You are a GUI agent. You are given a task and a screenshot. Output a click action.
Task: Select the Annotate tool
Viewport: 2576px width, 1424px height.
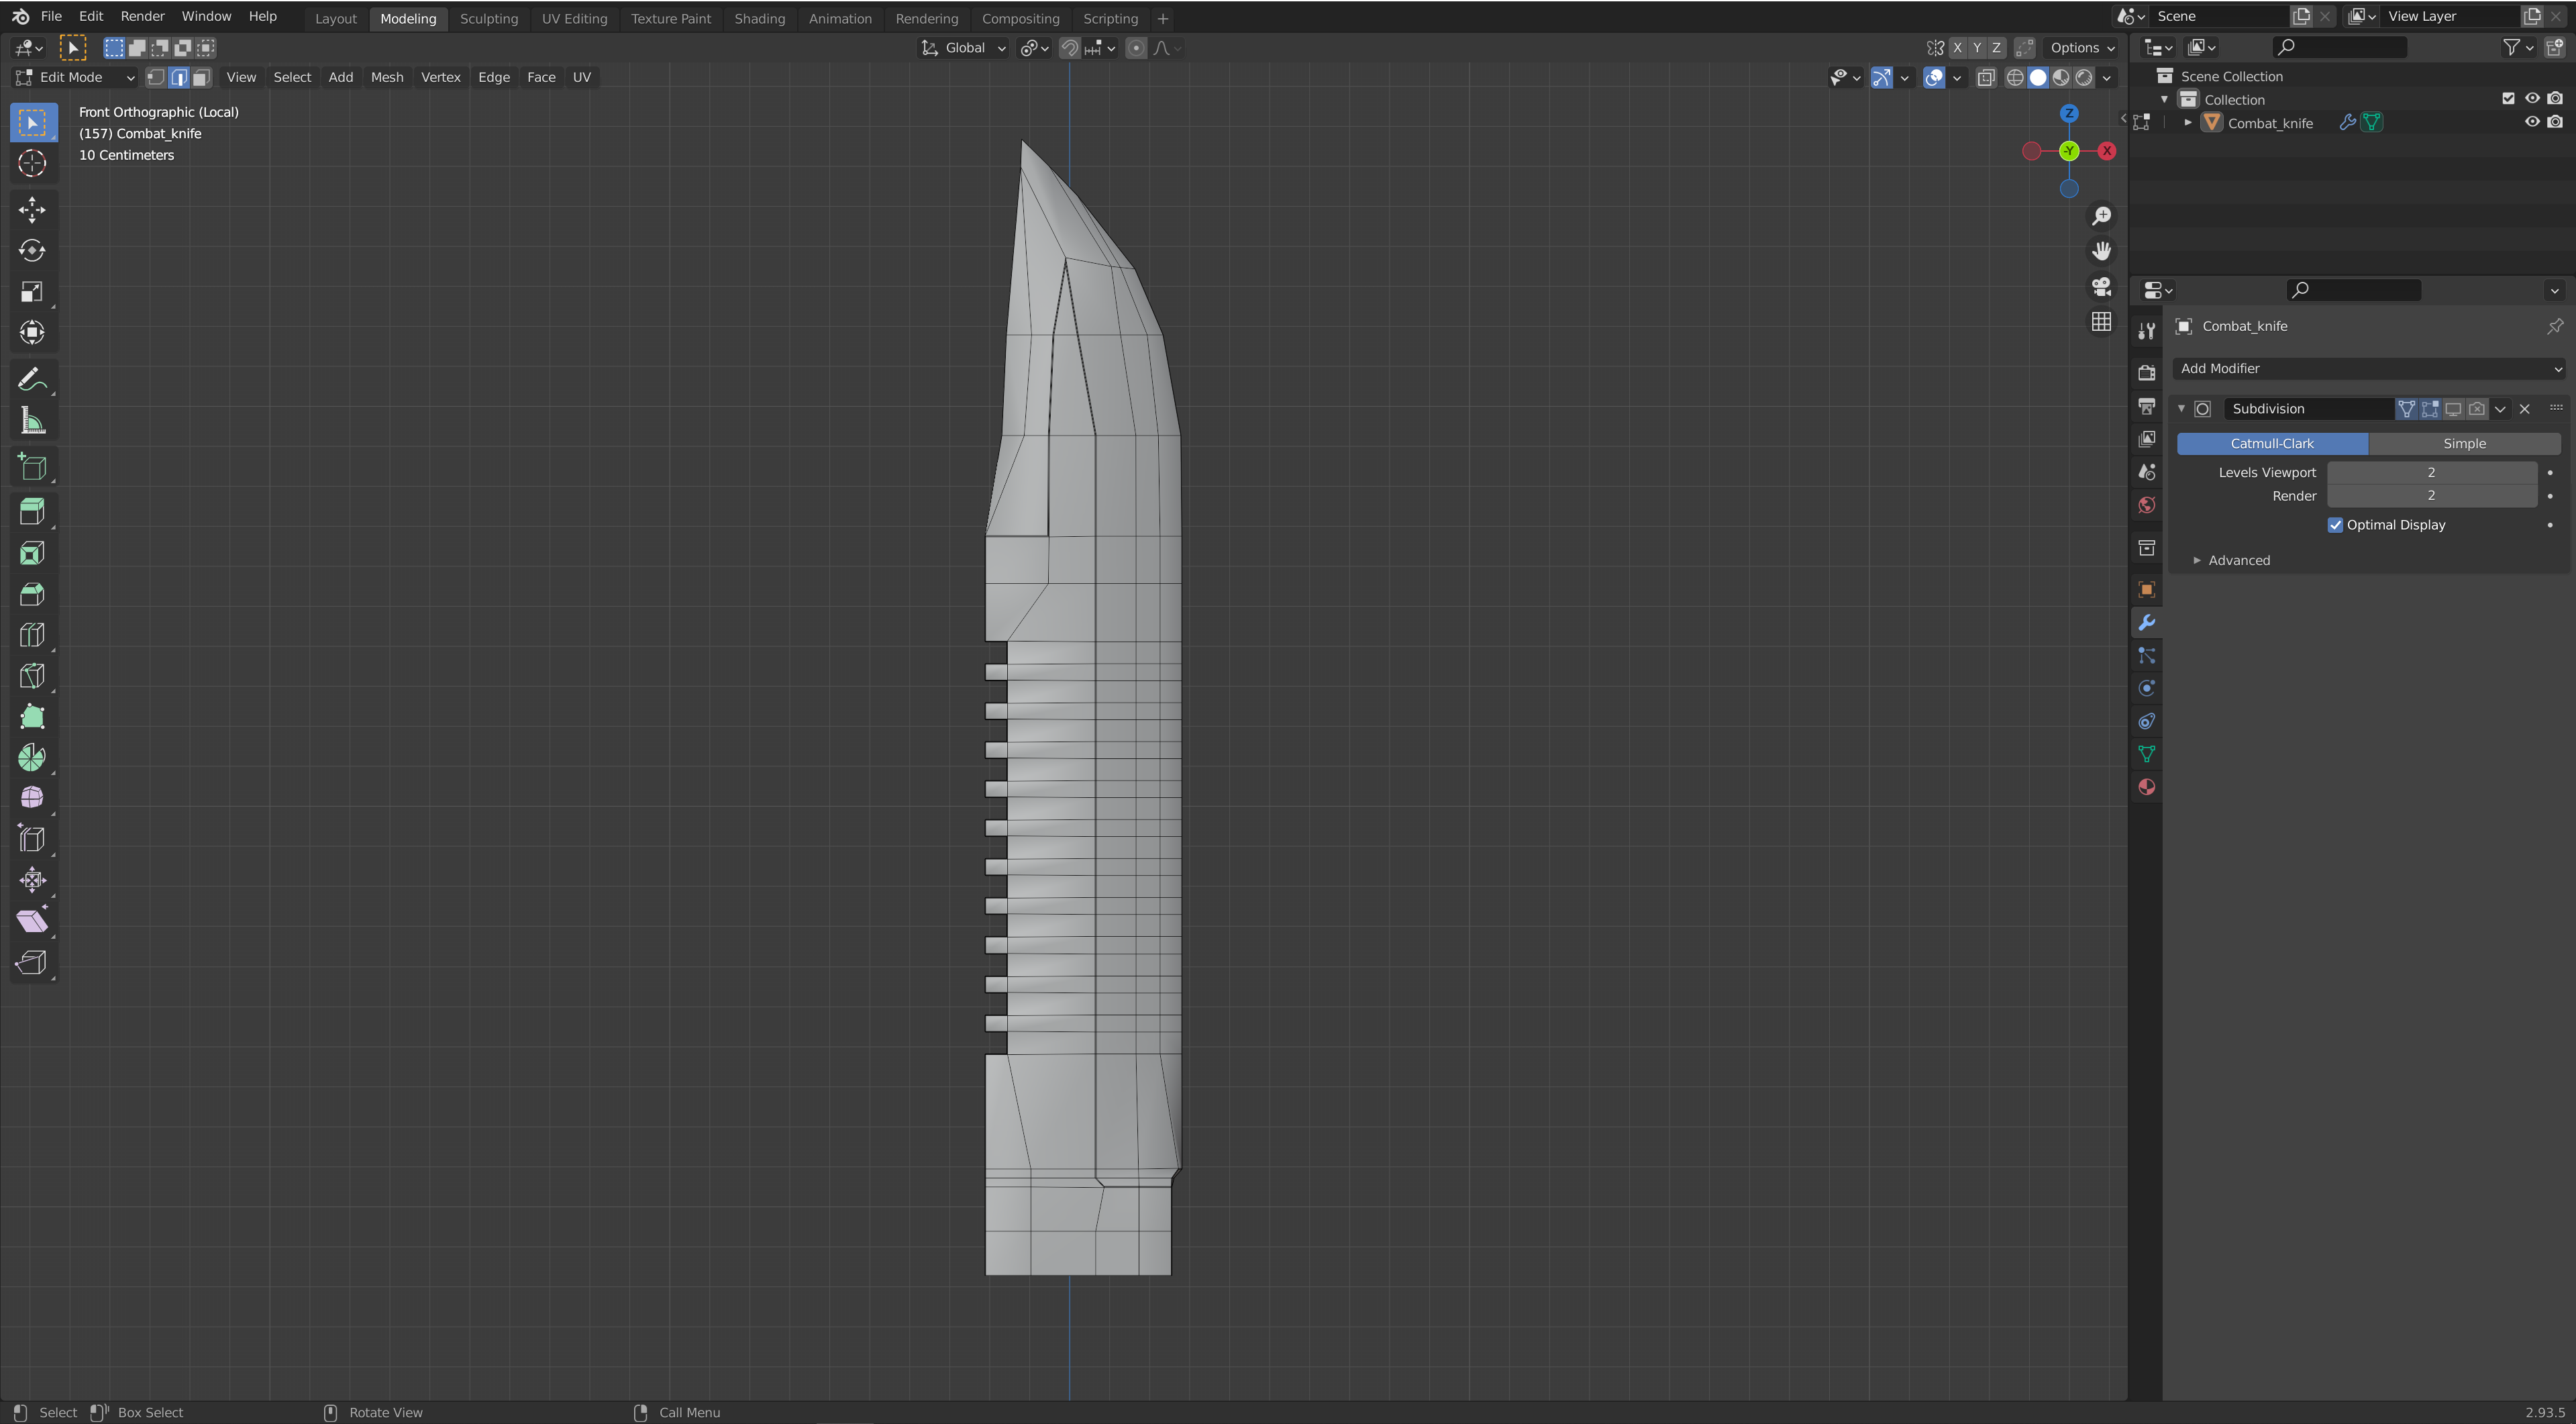coord(32,380)
